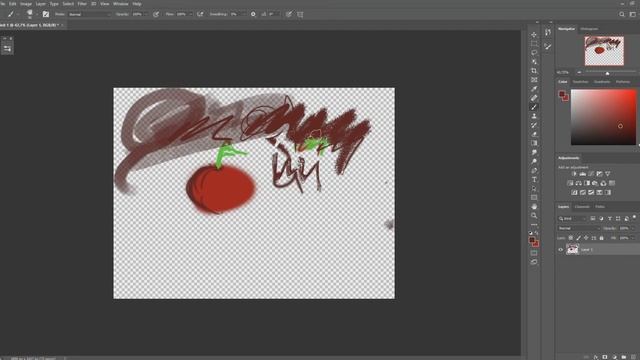640x360 pixels.
Task: Add a Hue/Saturation adjustment
Action: (x=570, y=183)
